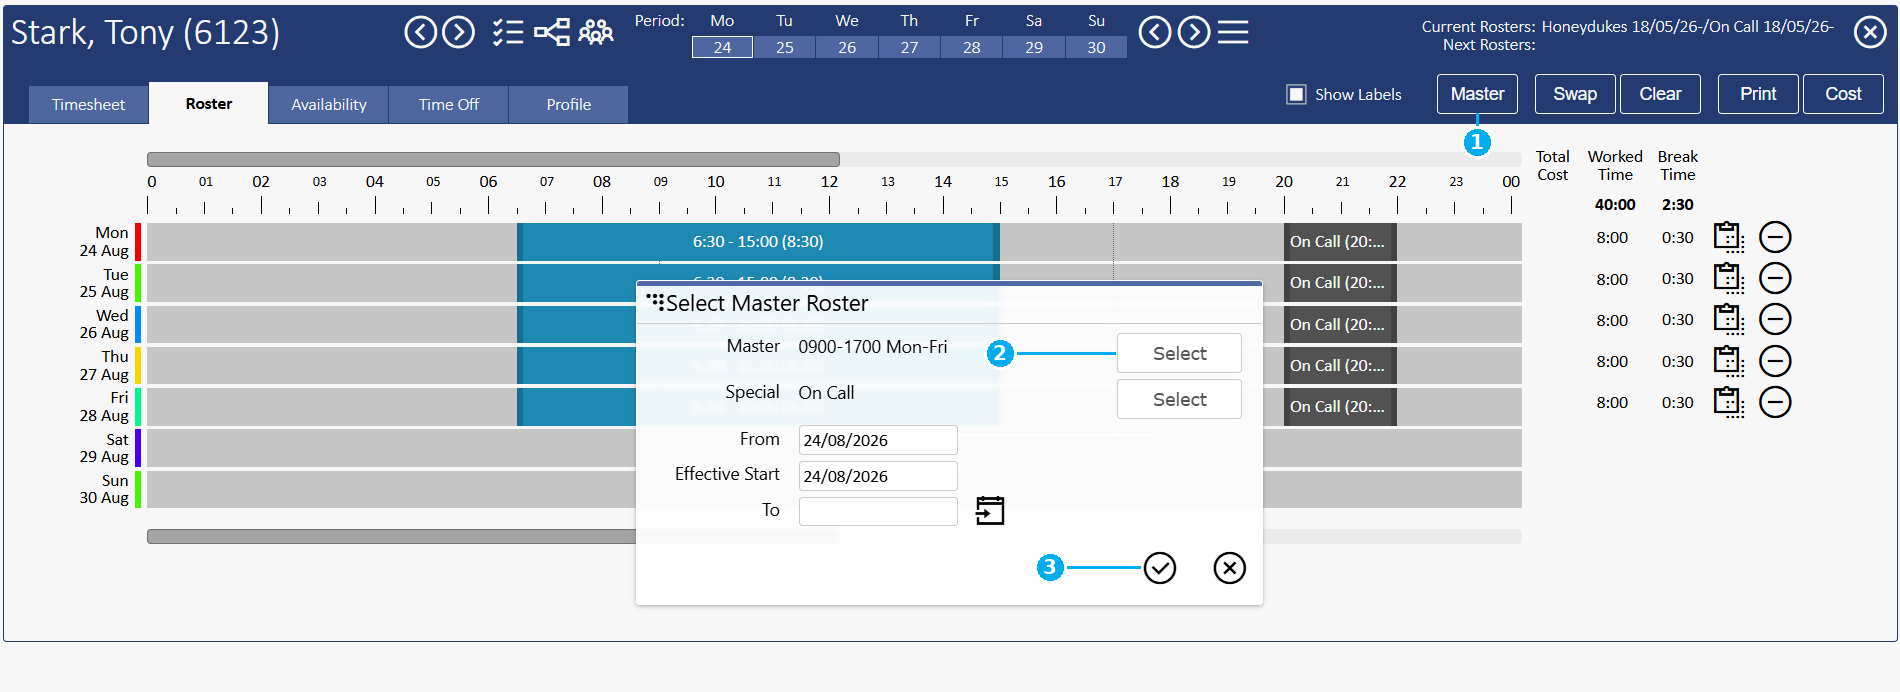This screenshot has height=692, width=1900.
Task: Click the bottom timeline horizontal scrollbar
Action: coord(391,537)
